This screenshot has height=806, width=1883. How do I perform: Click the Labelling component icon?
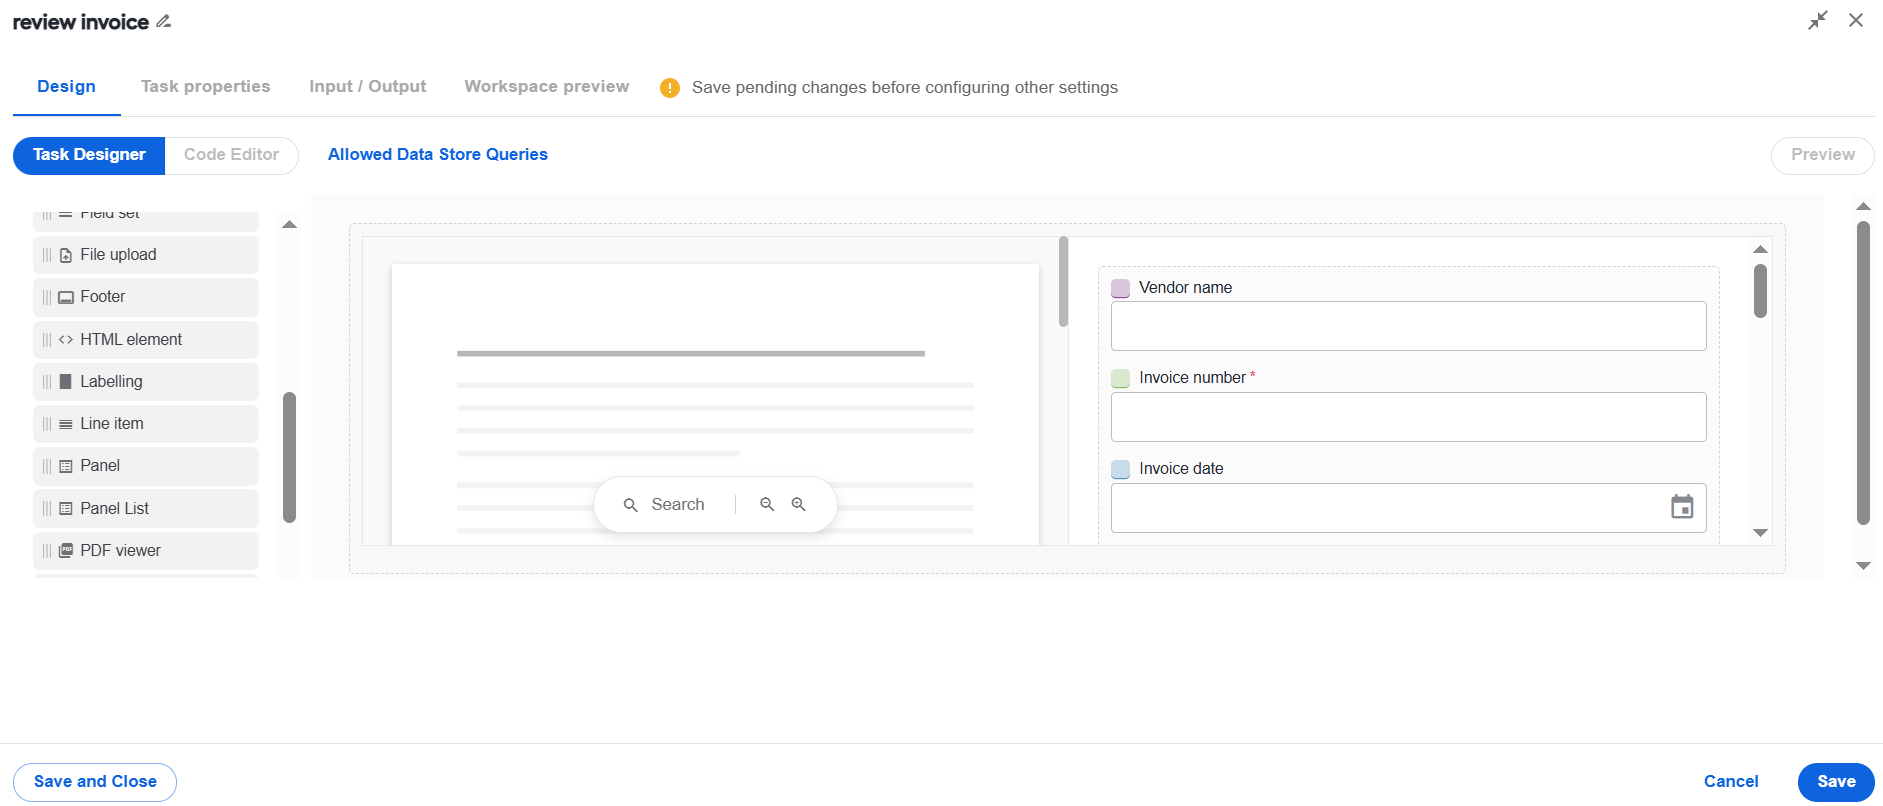click(x=66, y=382)
